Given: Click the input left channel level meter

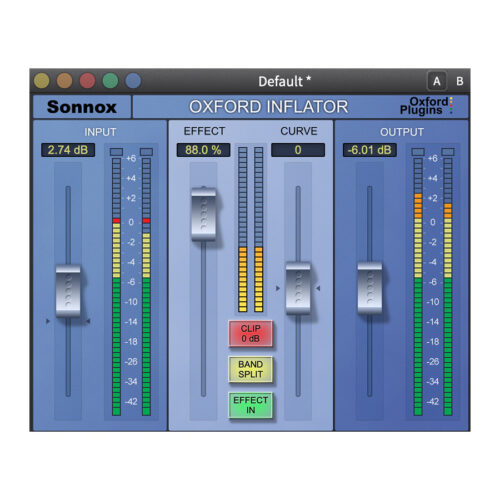Looking at the screenshot, I should pos(116,287).
